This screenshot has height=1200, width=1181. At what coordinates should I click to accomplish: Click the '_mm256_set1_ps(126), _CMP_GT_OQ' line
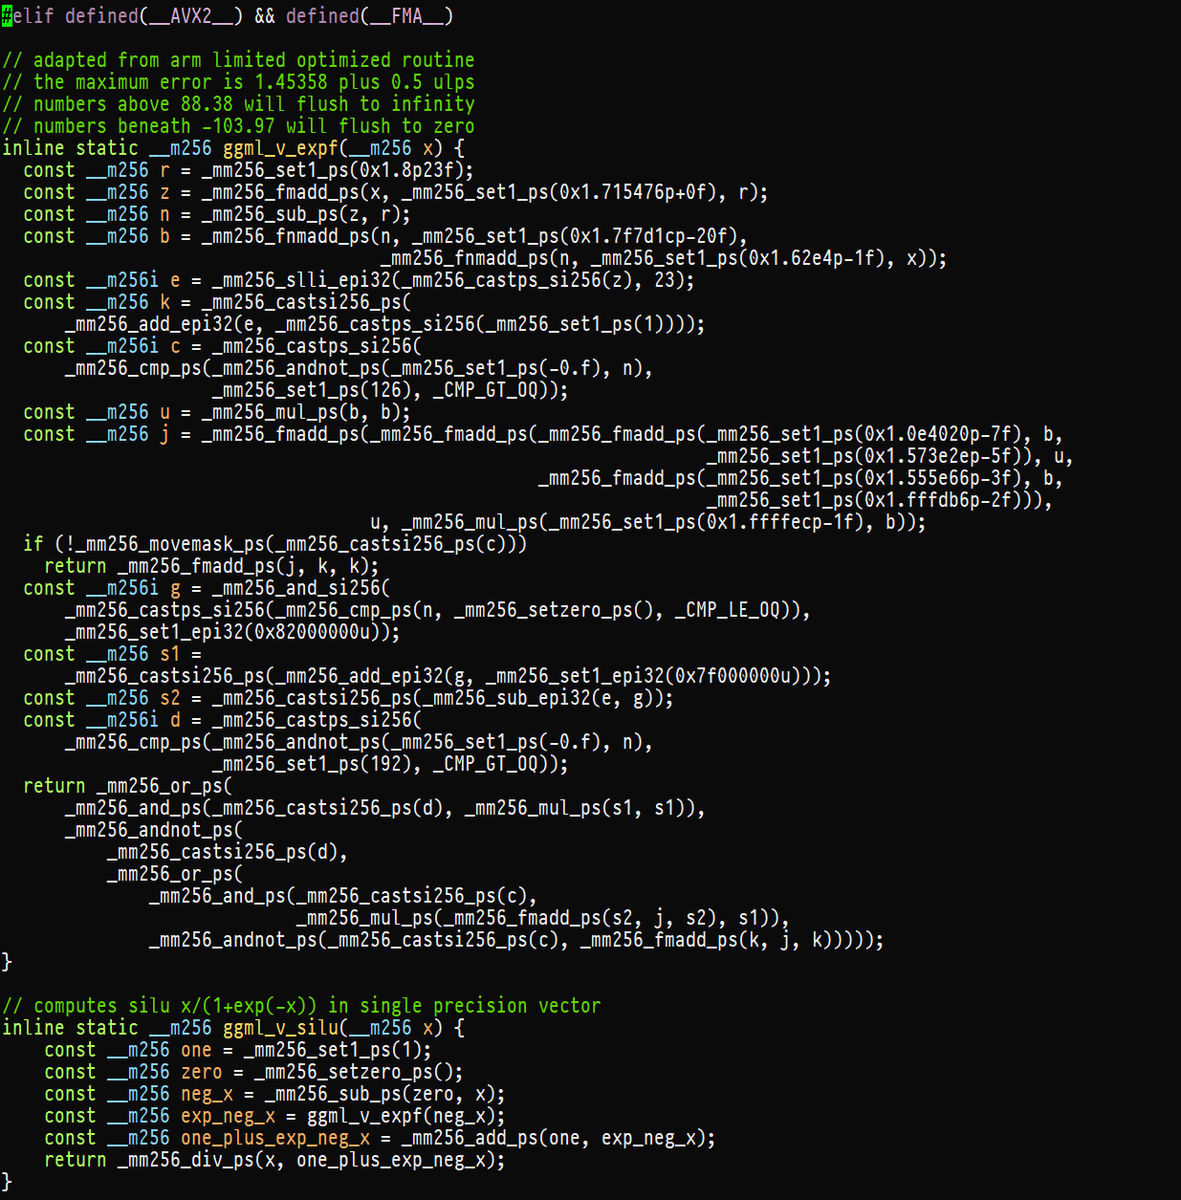(390, 390)
